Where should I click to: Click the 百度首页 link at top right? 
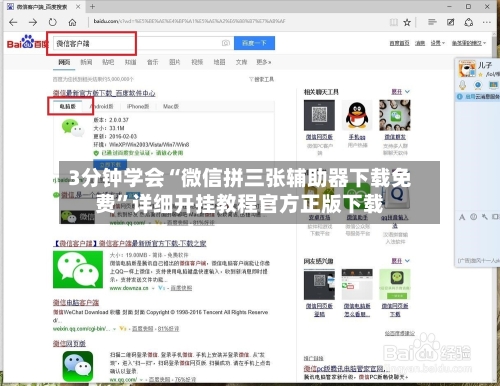[x=400, y=43]
